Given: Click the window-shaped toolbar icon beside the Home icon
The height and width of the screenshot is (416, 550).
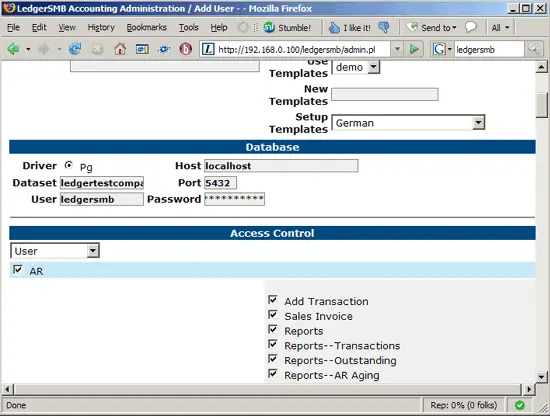Looking at the screenshot, I should pos(142,49).
